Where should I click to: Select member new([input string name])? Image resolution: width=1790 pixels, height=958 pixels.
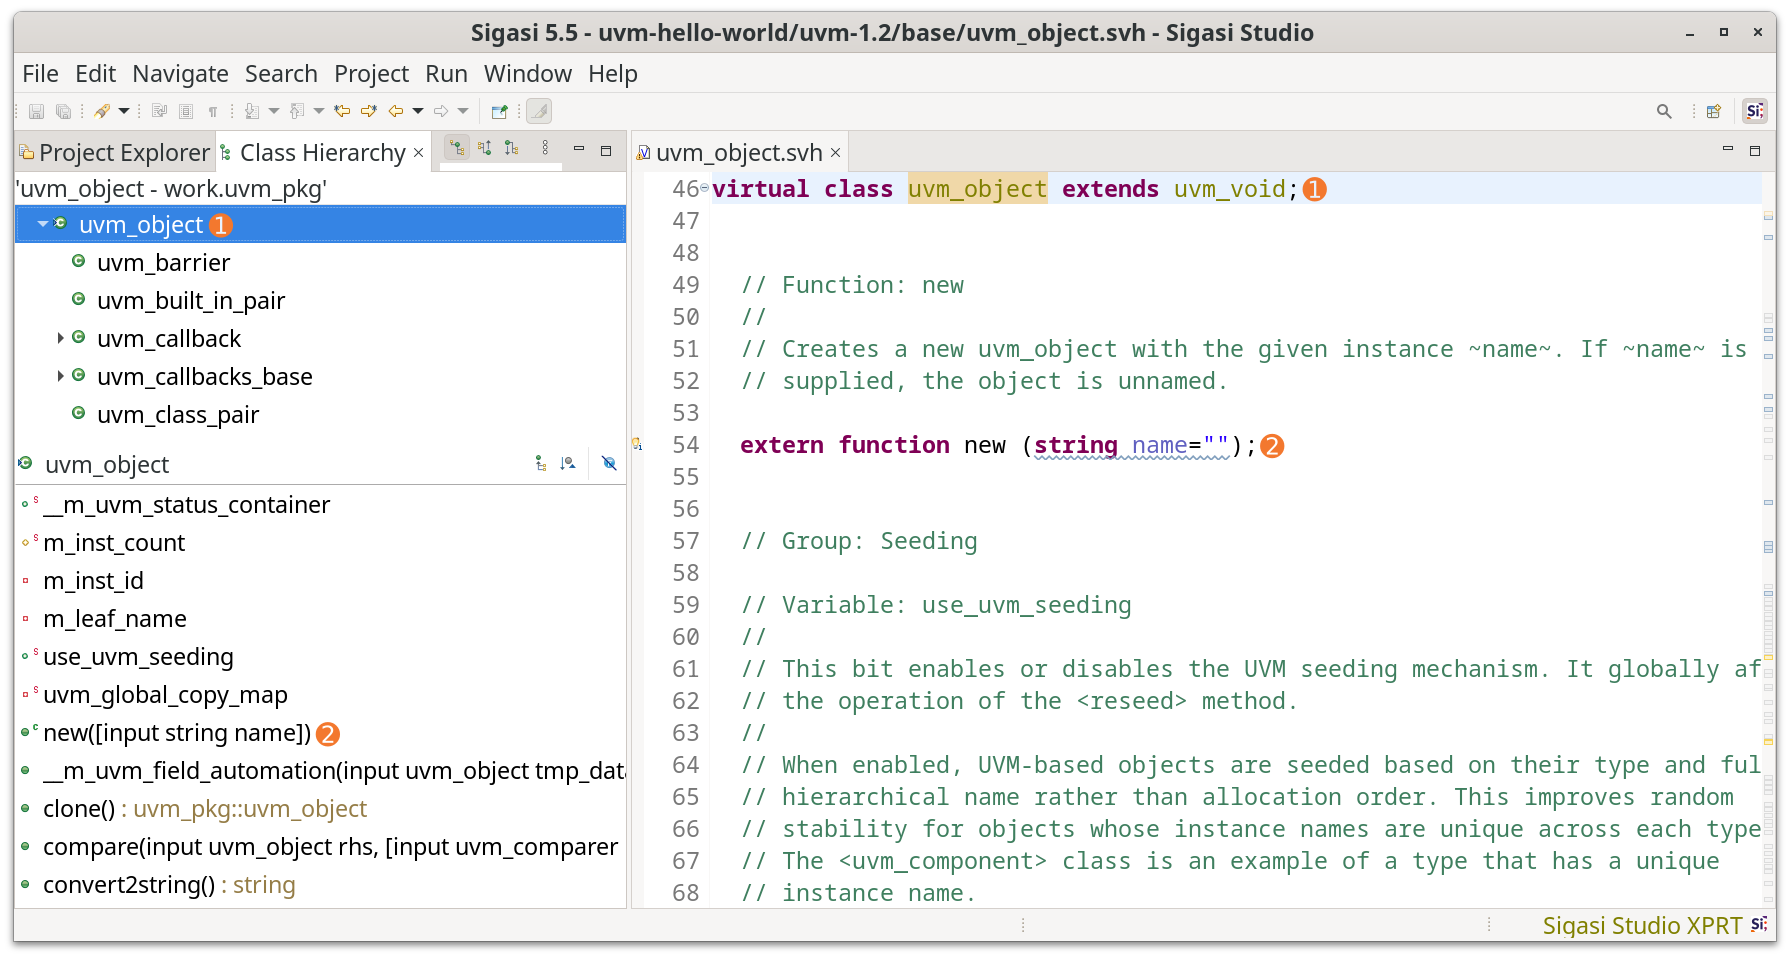[x=177, y=733]
